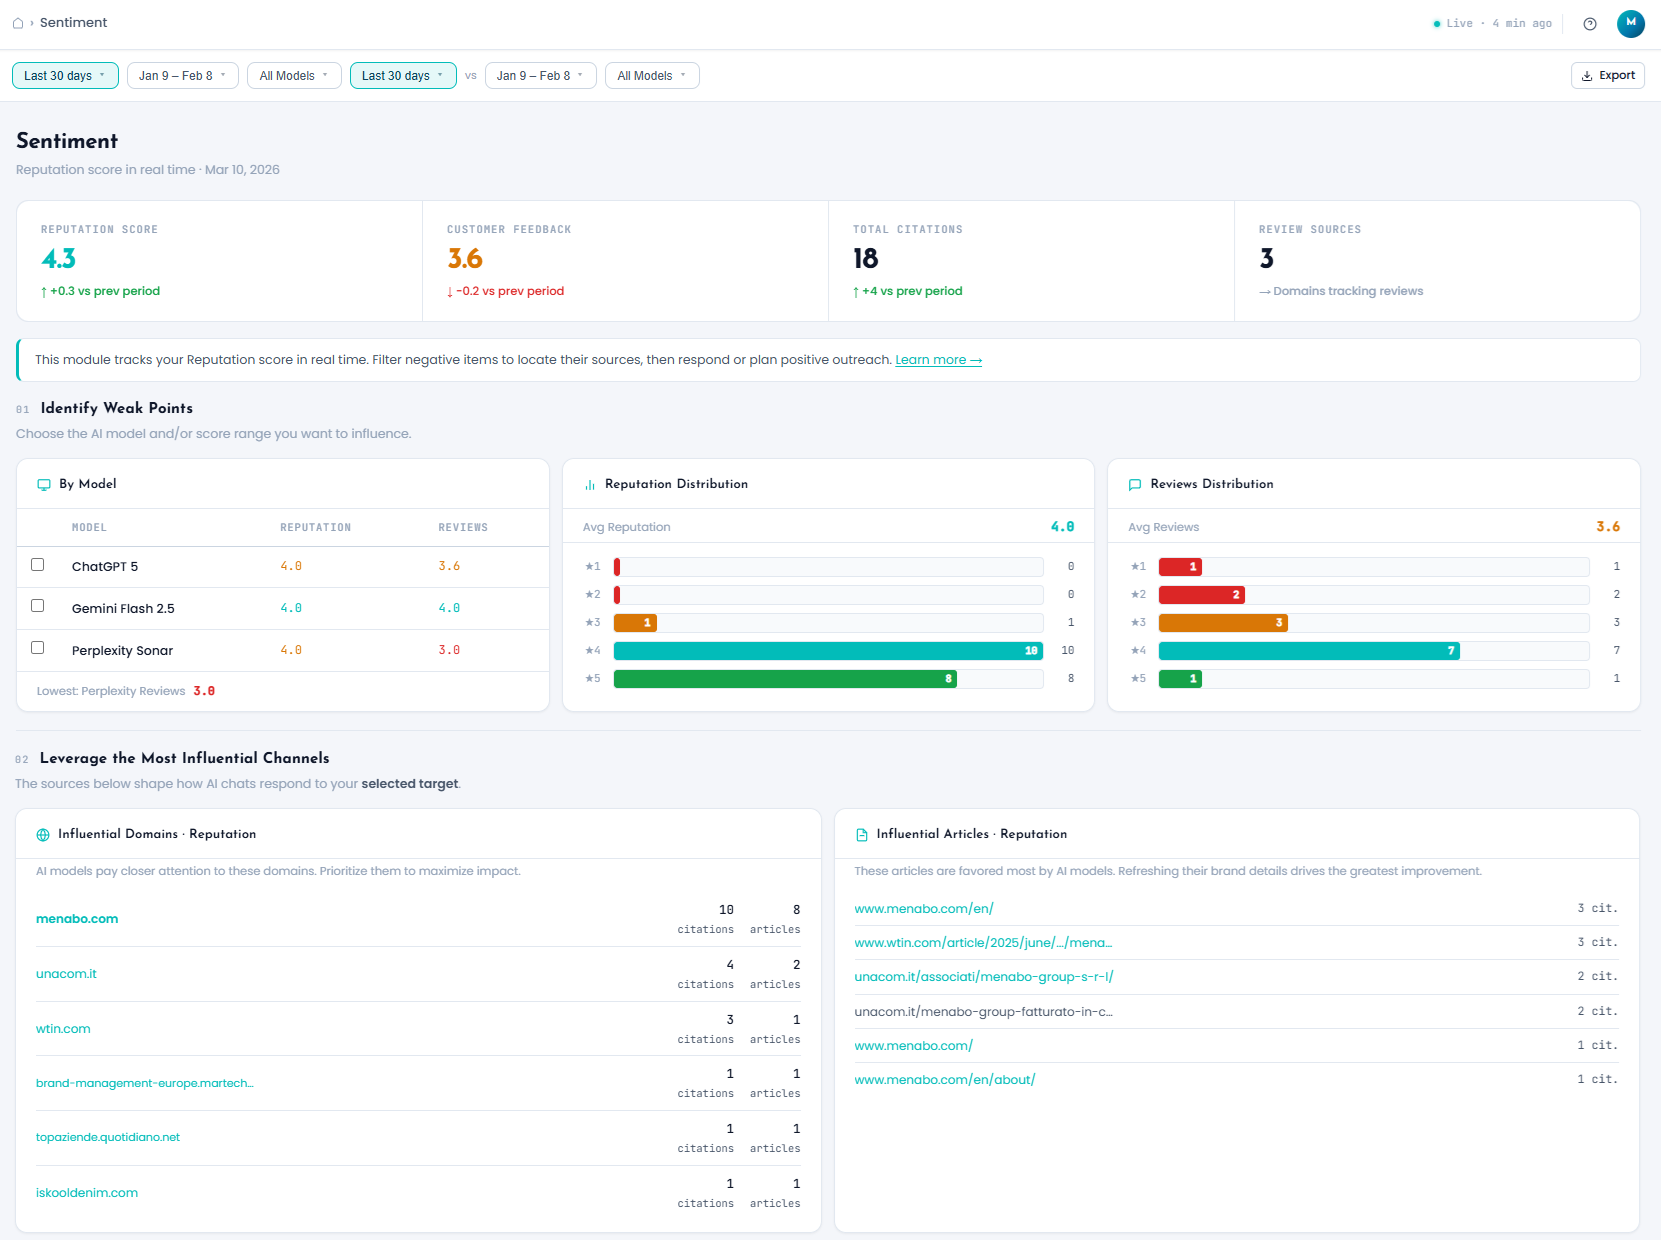The height and width of the screenshot is (1240, 1661).
Task: Click the 4-star reputation distribution bar
Action: (828, 651)
